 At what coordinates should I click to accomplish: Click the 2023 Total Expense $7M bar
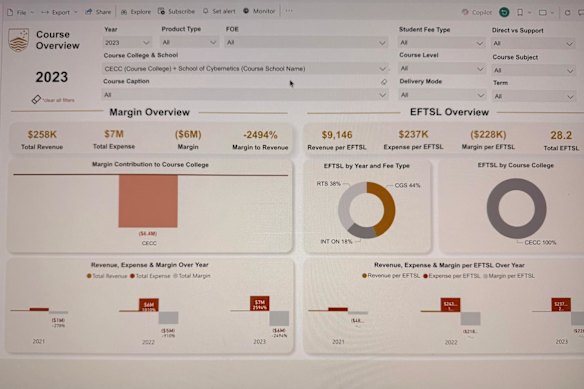[x=260, y=303]
